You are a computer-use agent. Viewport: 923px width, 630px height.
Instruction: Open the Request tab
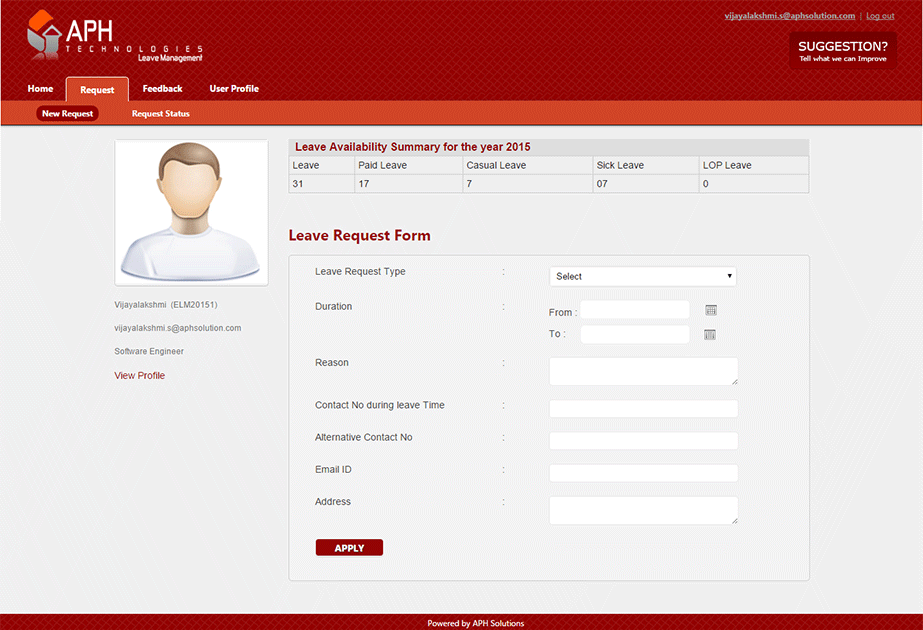[97, 90]
